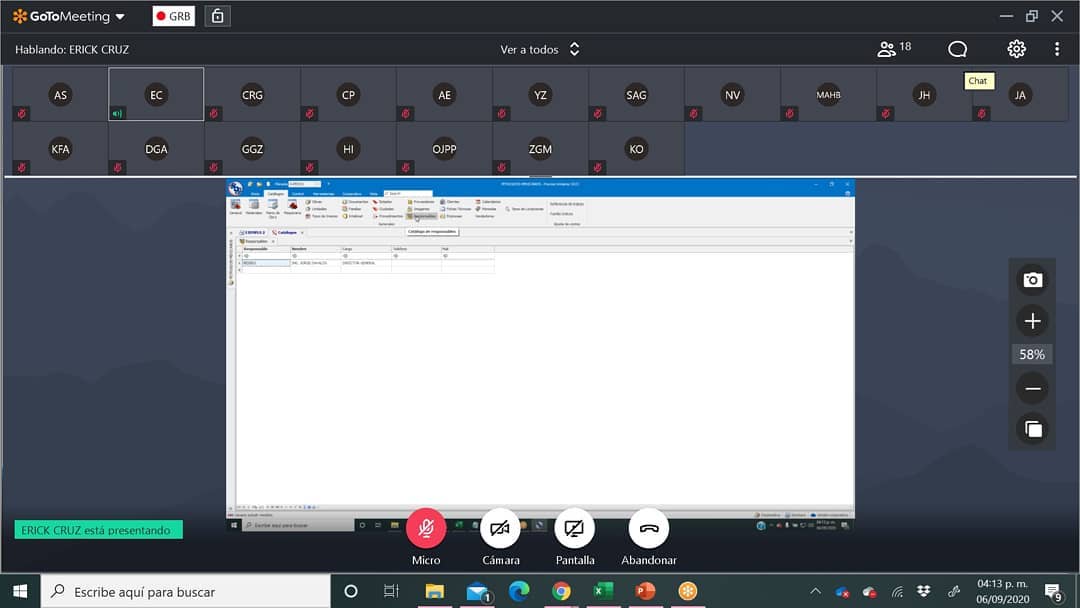Click the GRB recording button
1080x608 pixels.
pyautogui.click(x=174, y=16)
